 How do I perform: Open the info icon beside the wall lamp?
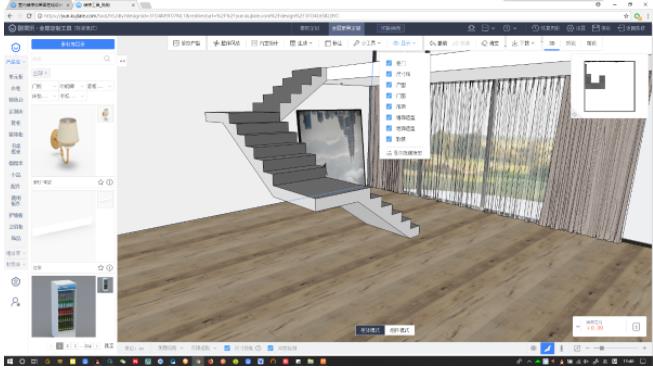point(110,182)
